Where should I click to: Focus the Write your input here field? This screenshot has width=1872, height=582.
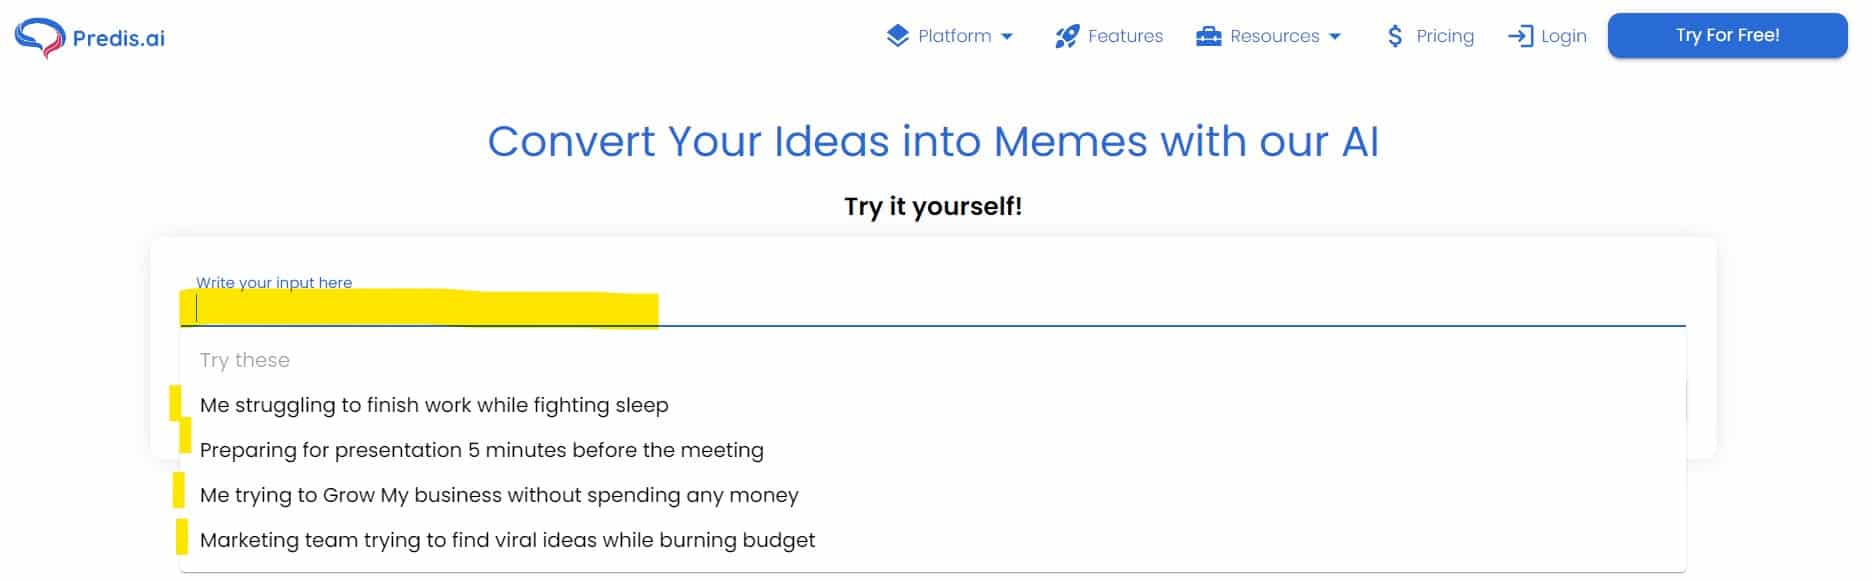933,309
